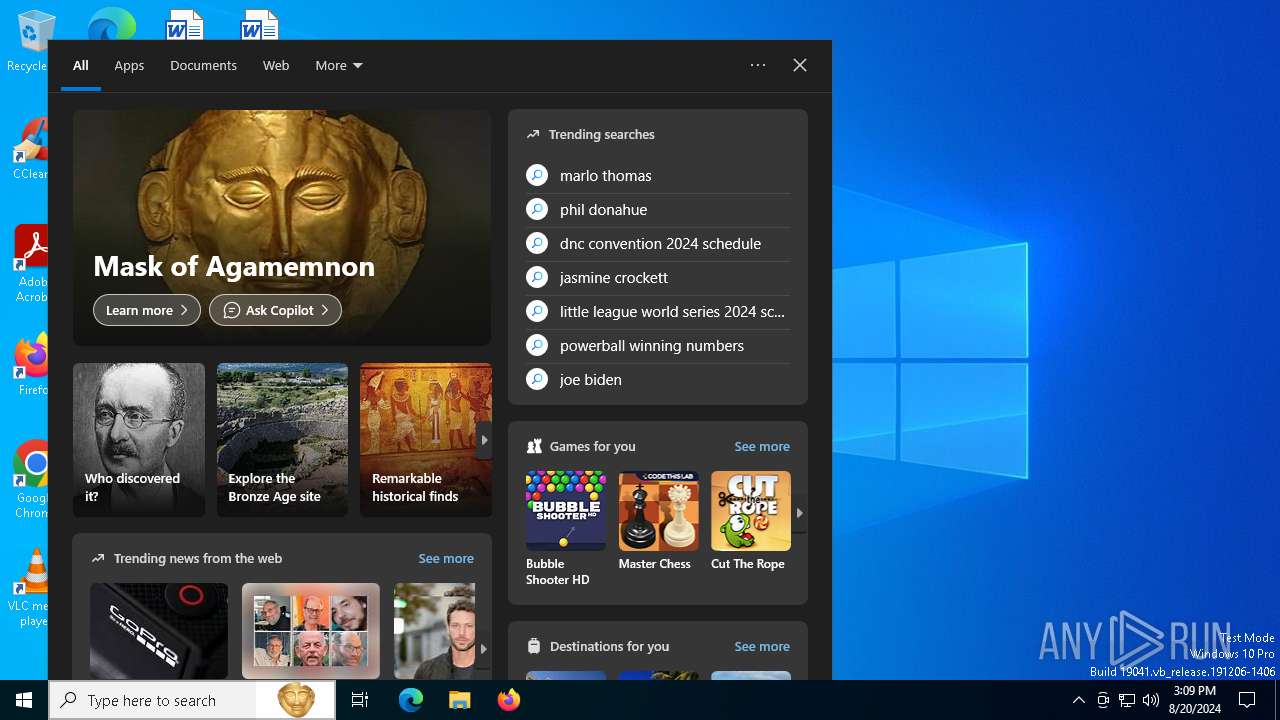The width and height of the screenshot is (1280, 720).
Task: Open the three-dot options menu
Action: tap(758, 65)
